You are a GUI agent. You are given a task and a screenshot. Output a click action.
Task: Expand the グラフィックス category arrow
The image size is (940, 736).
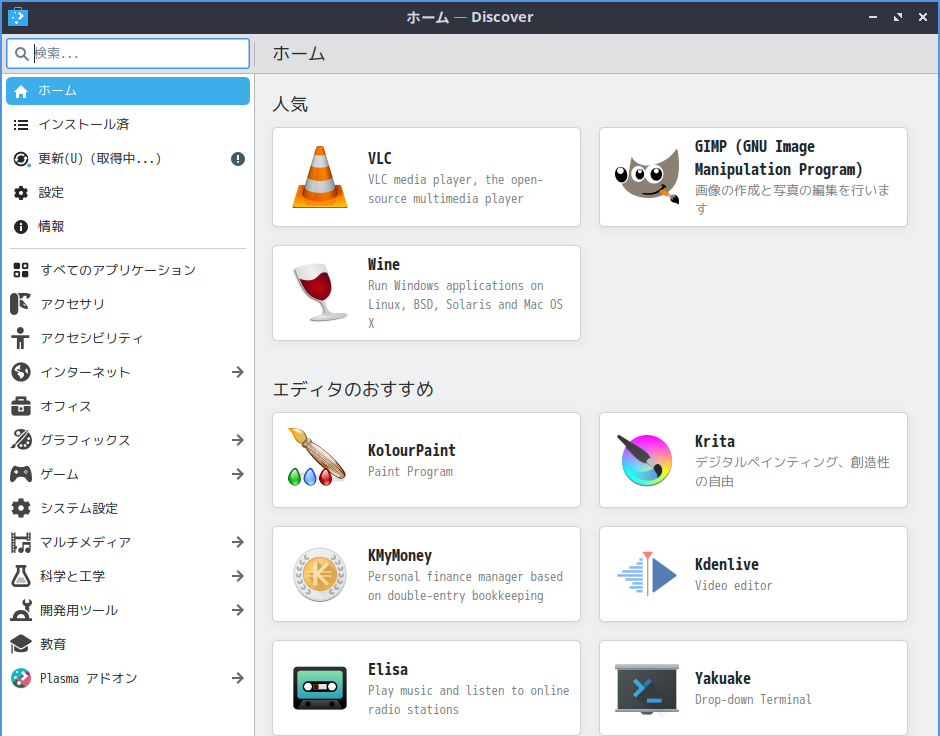coord(238,440)
